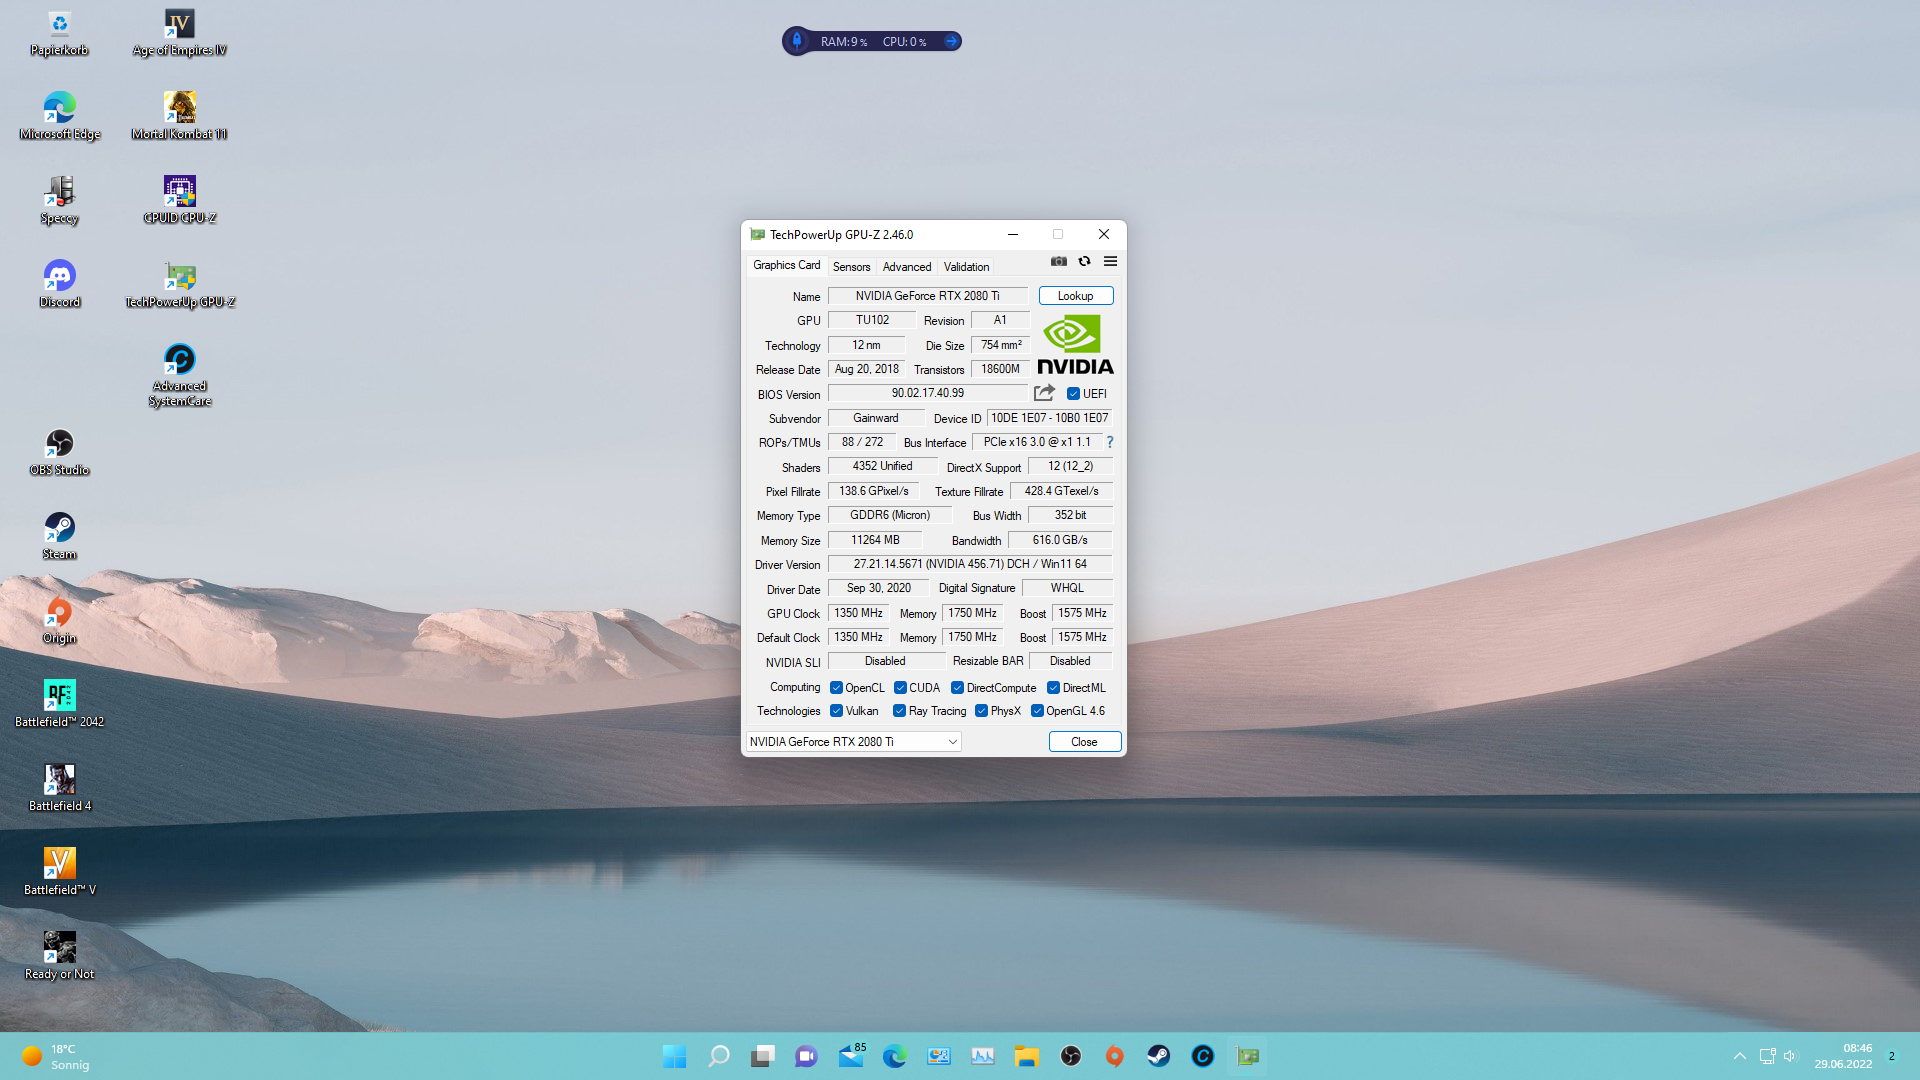
Task: Switch to the Sensors tab
Action: [851, 267]
